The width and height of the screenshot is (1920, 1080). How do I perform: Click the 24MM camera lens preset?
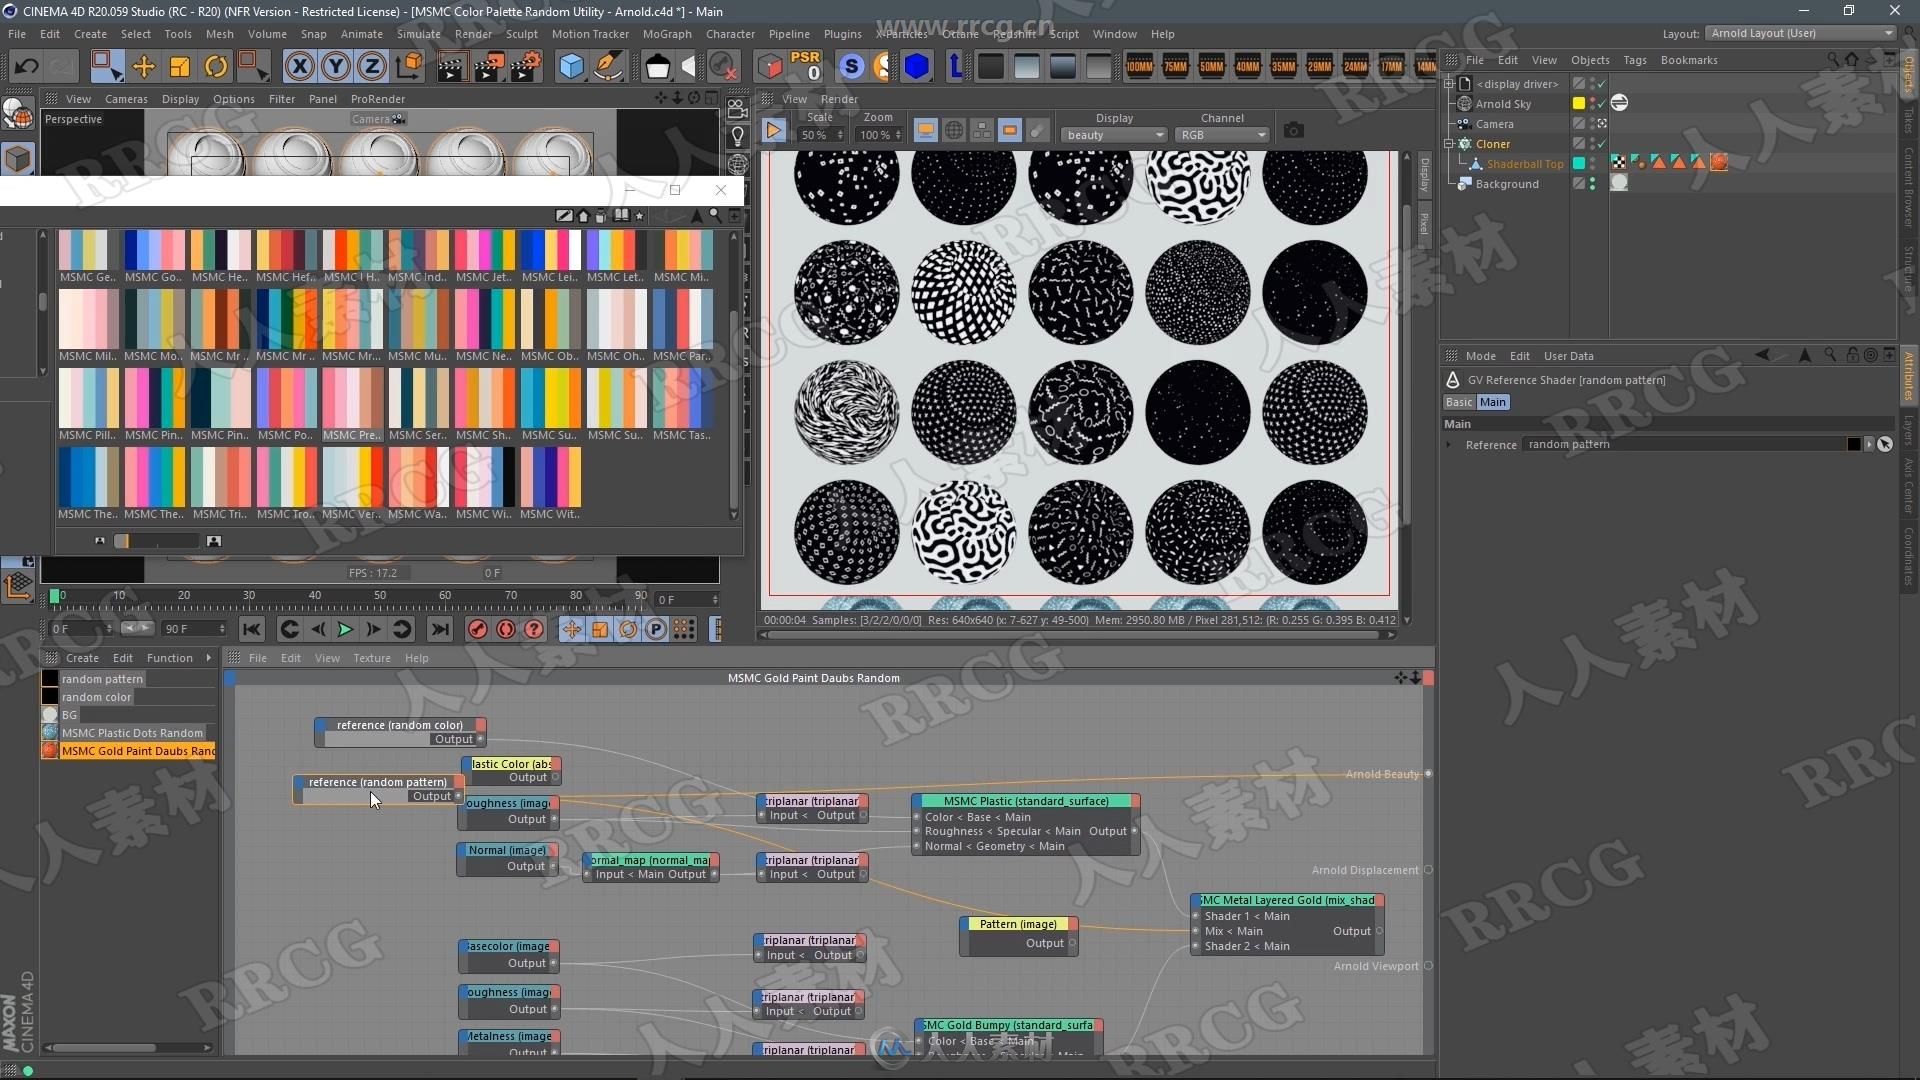(x=1355, y=67)
